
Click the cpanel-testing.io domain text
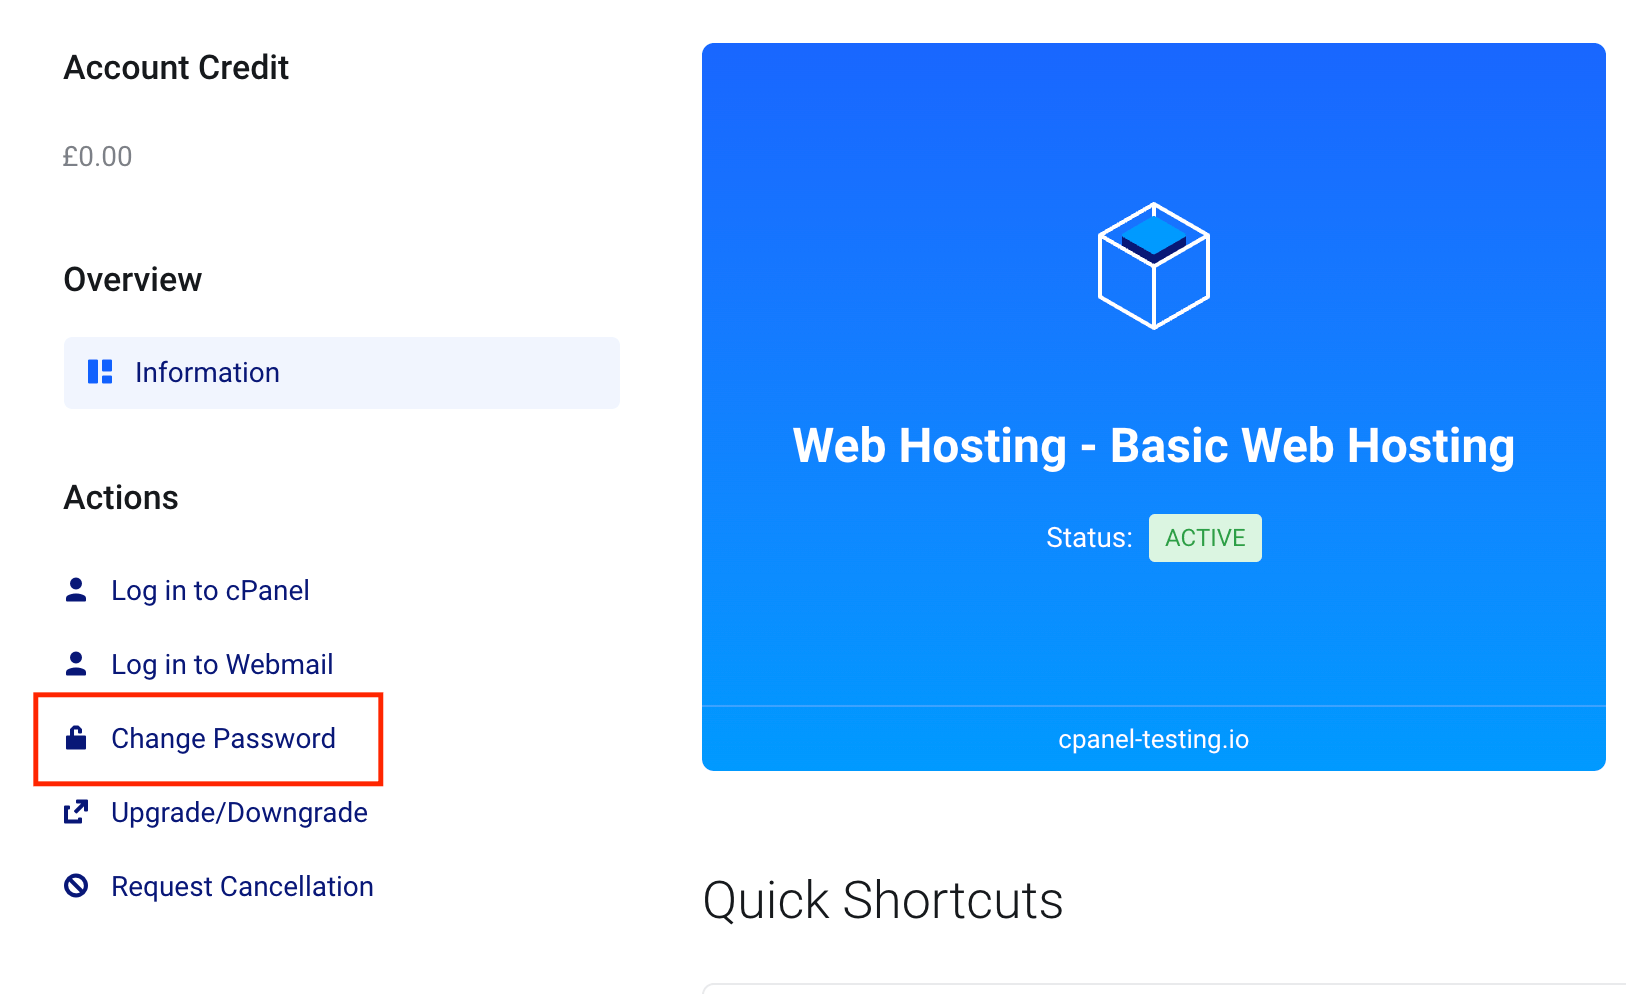click(1153, 739)
